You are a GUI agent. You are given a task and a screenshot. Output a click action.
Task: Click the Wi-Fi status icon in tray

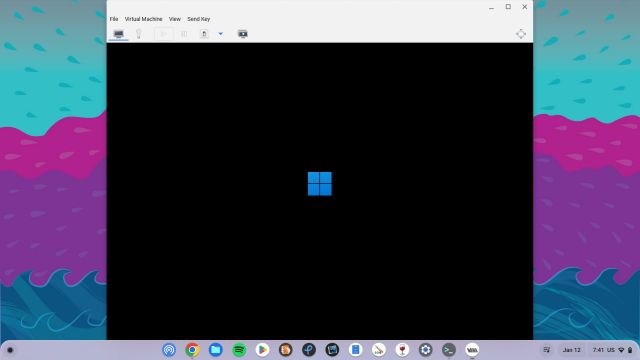point(621,350)
